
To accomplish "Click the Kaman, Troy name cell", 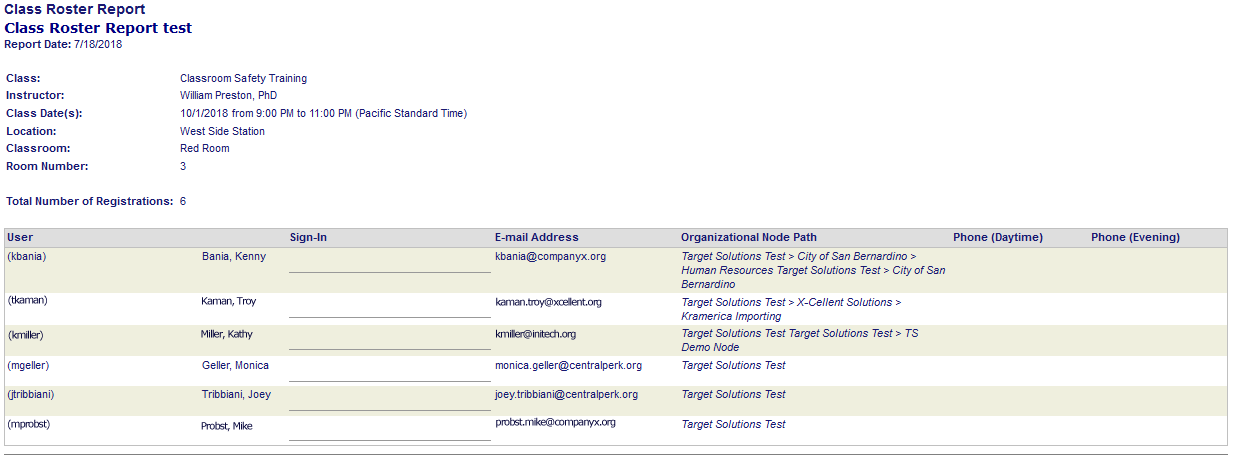I will click(x=230, y=301).
